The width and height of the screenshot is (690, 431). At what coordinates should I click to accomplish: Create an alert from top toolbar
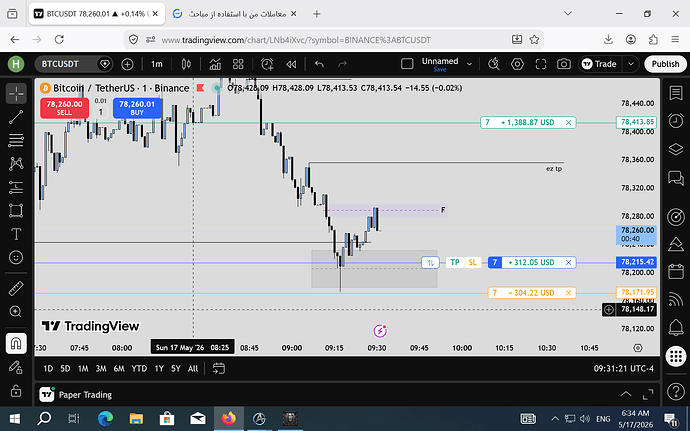pyautogui.click(x=267, y=64)
